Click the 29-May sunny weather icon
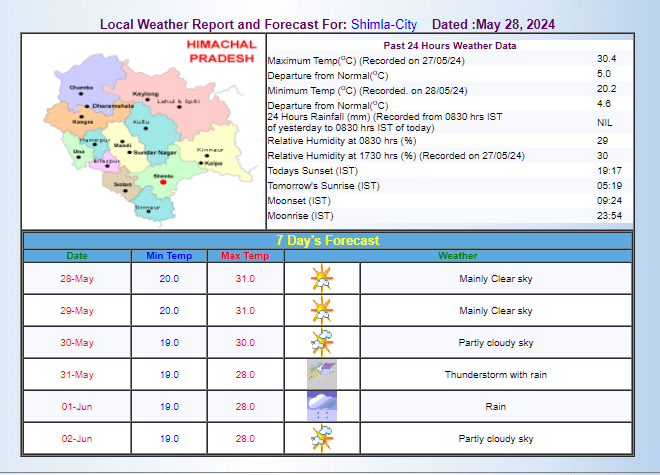Screen dimensions: 660x475 (321, 310)
